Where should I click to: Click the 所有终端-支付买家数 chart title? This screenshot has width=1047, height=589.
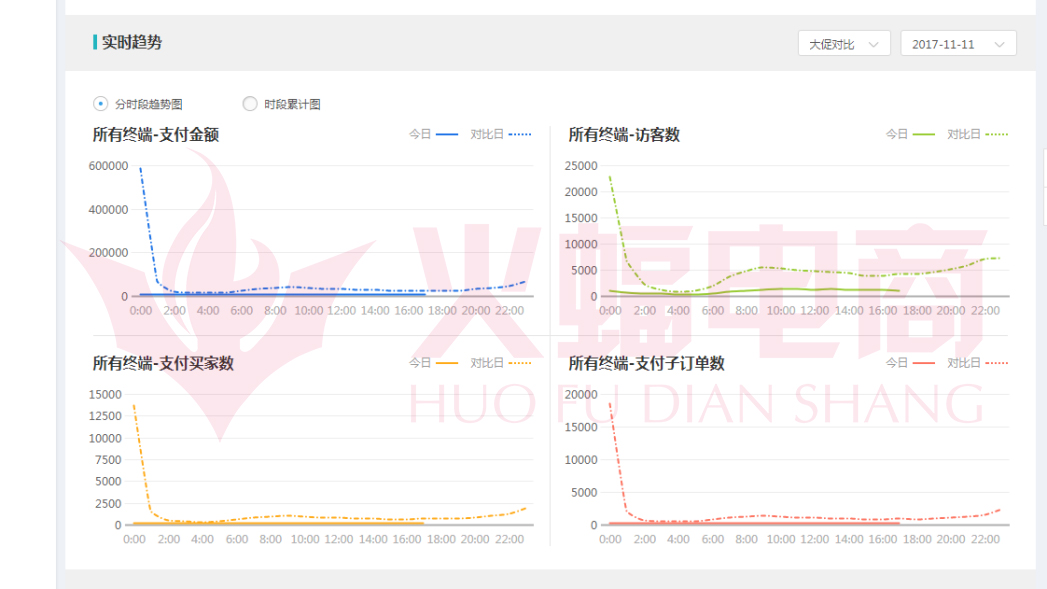point(163,363)
